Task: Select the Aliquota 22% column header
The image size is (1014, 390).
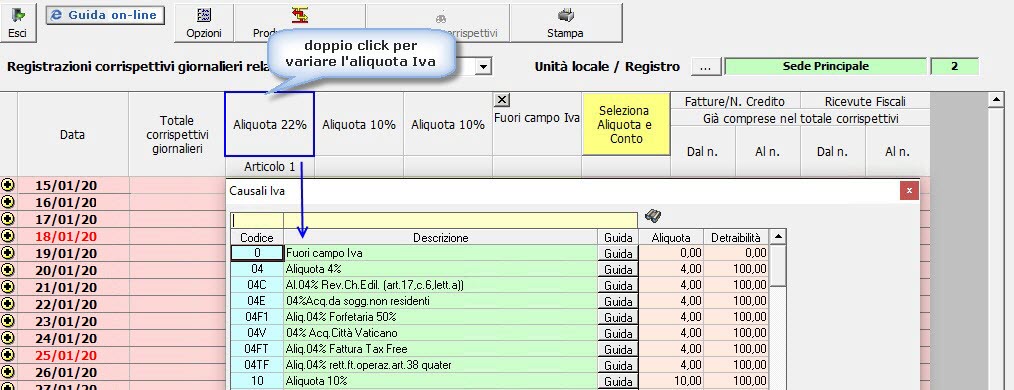Action: tap(270, 124)
